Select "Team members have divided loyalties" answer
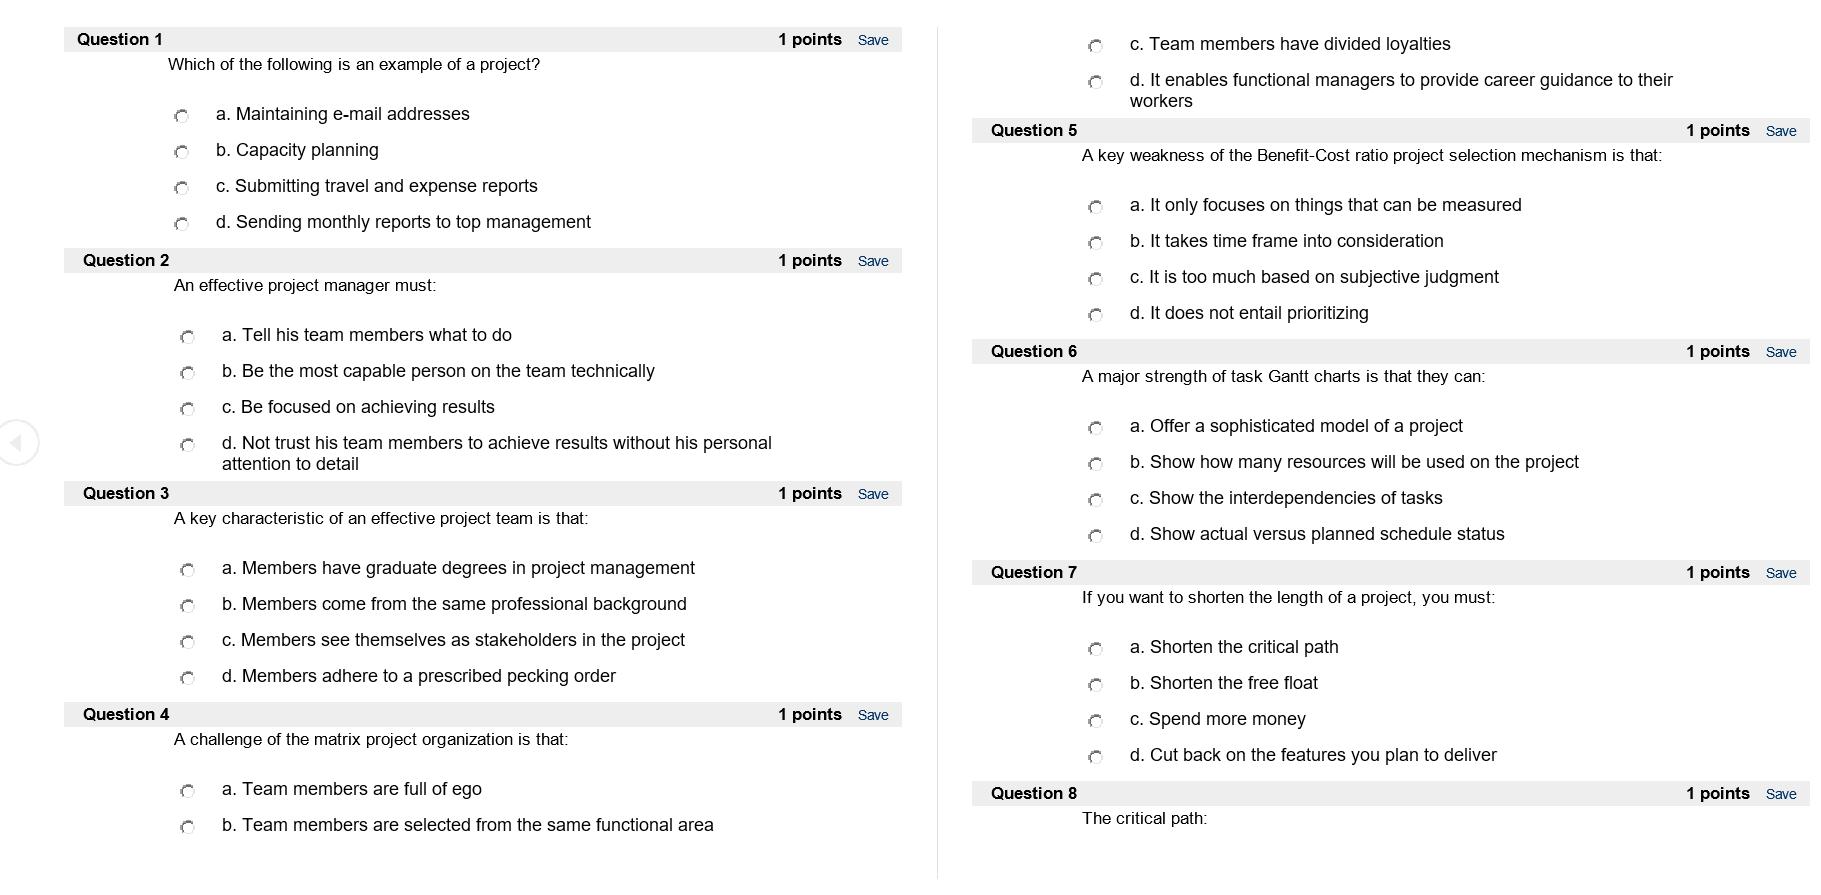Image resolution: width=1821 pixels, height=895 pixels. (1095, 47)
